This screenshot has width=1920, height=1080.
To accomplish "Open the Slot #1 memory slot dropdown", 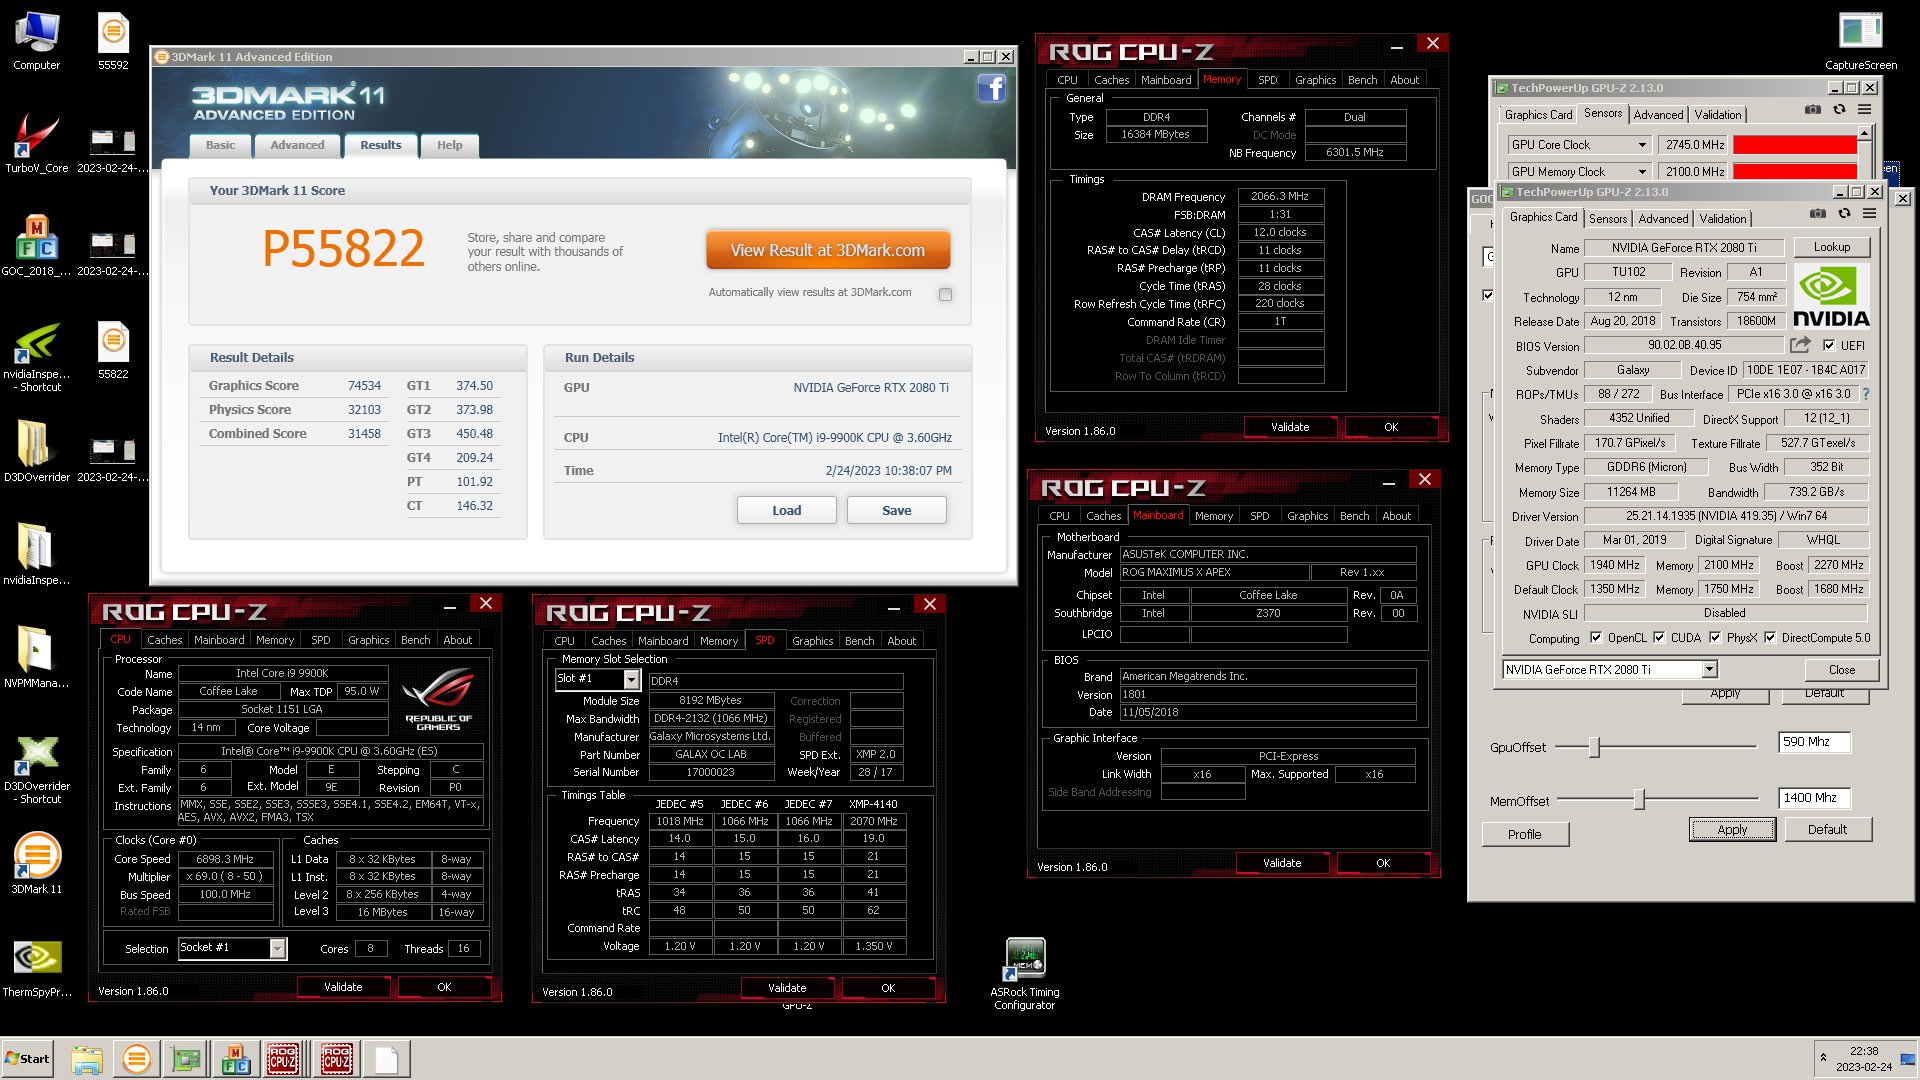I will pos(631,679).
